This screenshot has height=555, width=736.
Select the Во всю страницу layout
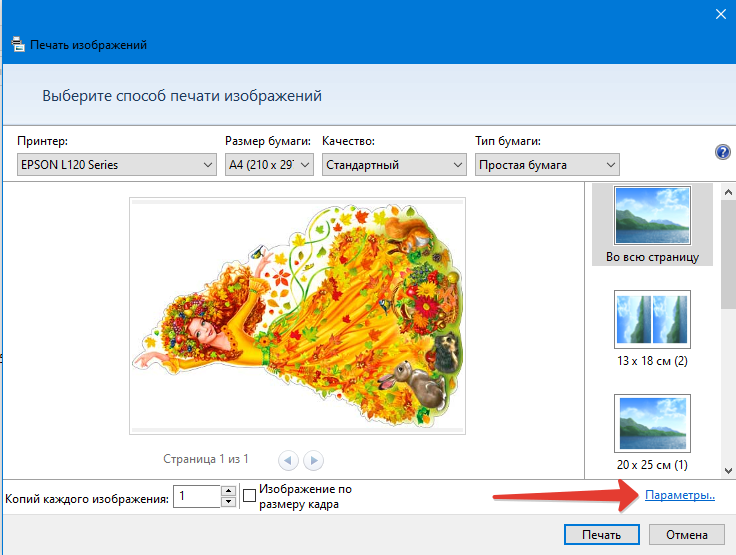click(652, 224)
